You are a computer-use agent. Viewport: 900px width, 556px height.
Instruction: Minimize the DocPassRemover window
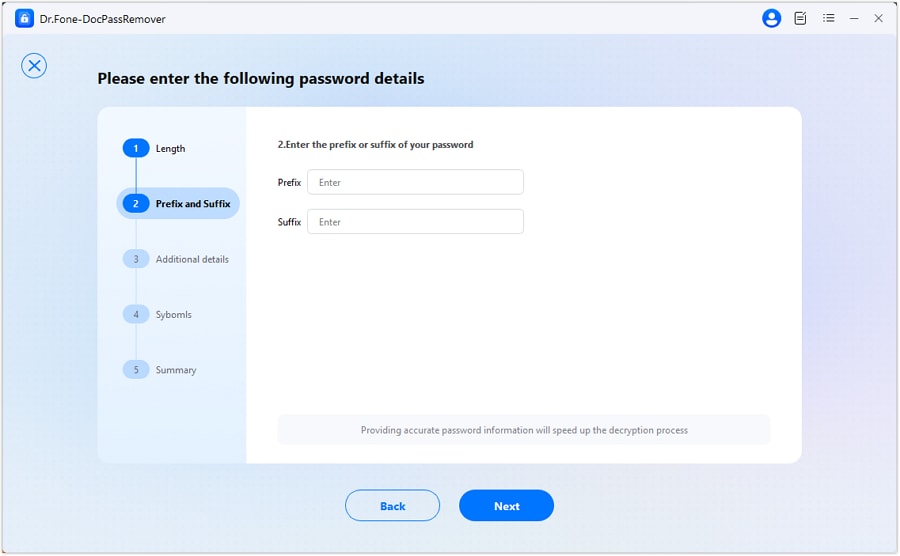pos(854,18)
